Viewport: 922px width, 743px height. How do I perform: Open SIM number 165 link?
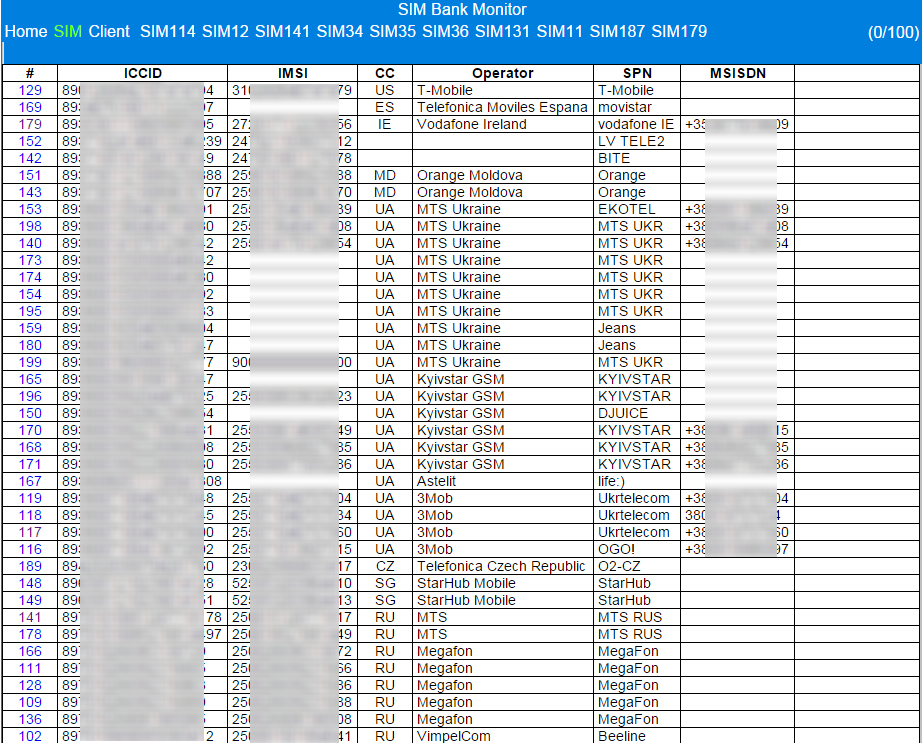30,379
